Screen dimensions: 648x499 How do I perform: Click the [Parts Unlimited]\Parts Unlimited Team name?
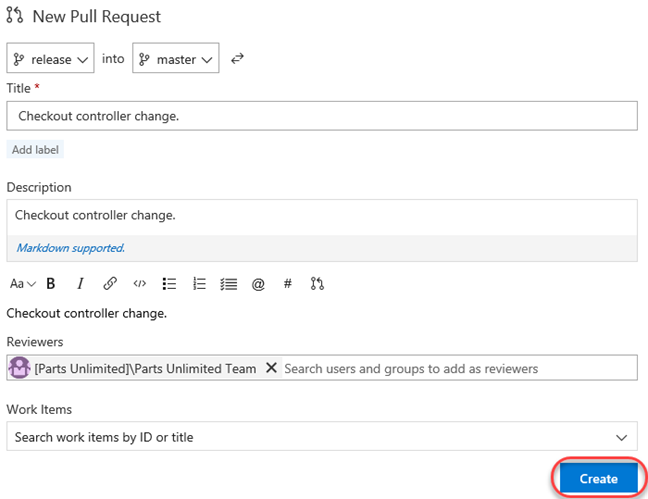click(145, 368)
